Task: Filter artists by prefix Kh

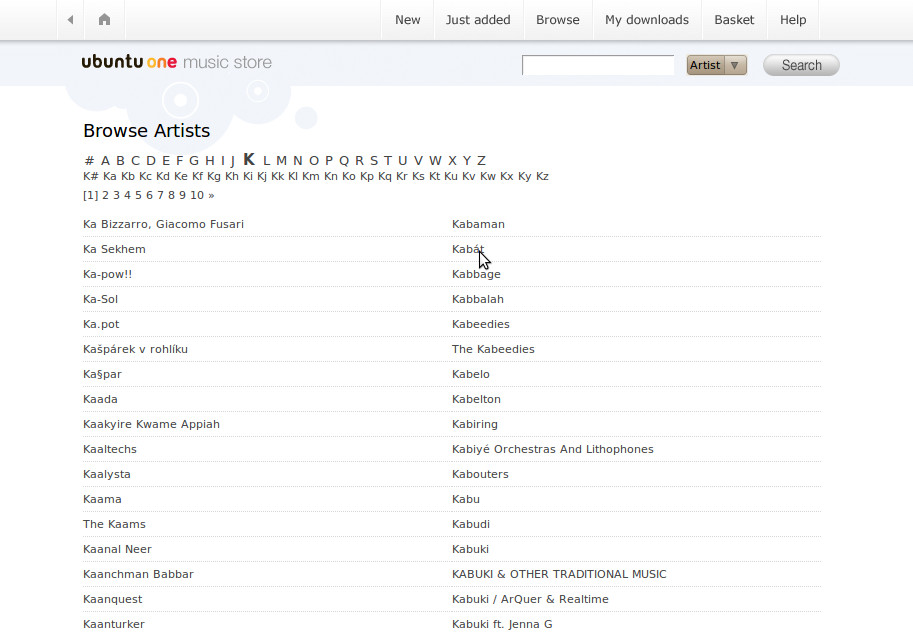Action: coord(232,176)
